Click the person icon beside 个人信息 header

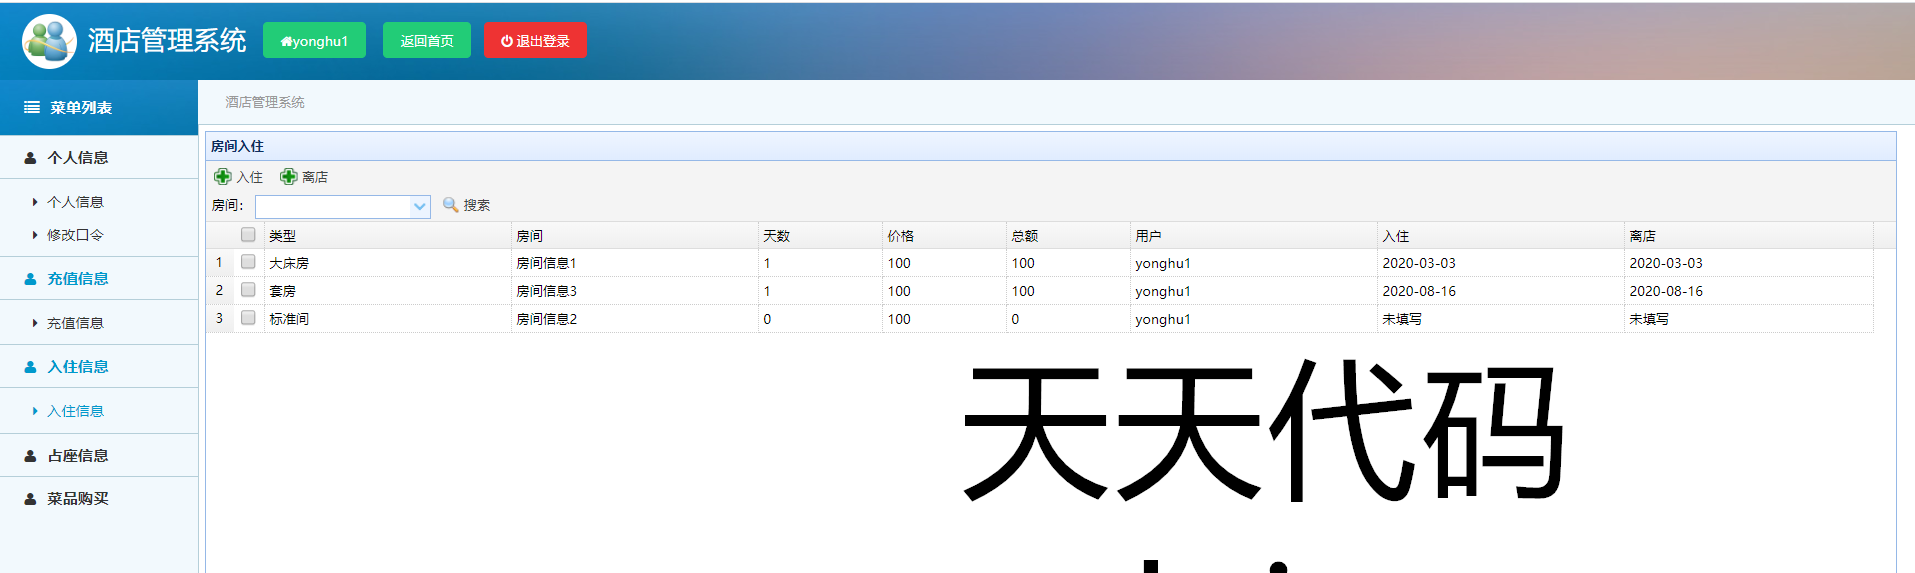[30, 158]
